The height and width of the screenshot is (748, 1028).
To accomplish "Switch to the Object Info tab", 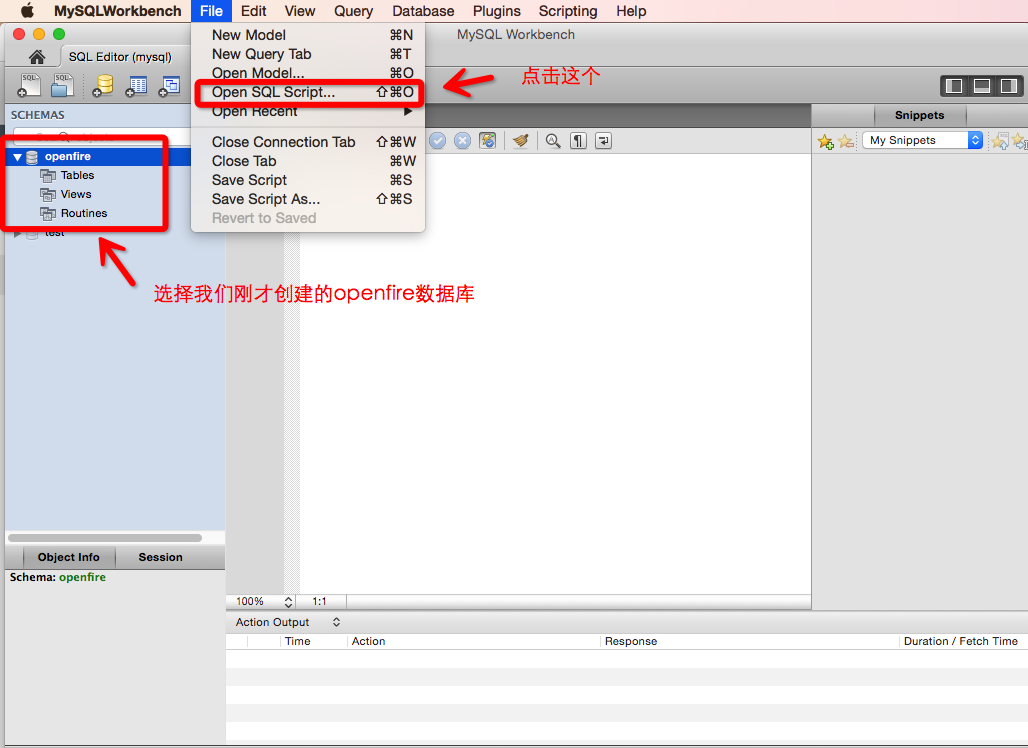I will pos(69,557).
